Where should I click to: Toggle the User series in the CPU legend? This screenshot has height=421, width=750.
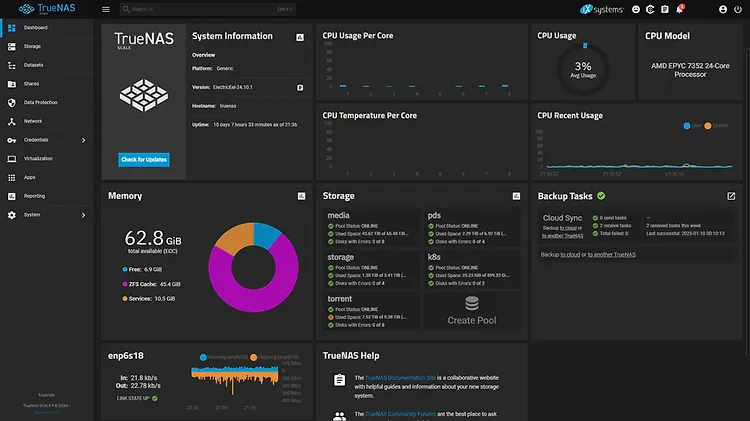click(691, 126)
